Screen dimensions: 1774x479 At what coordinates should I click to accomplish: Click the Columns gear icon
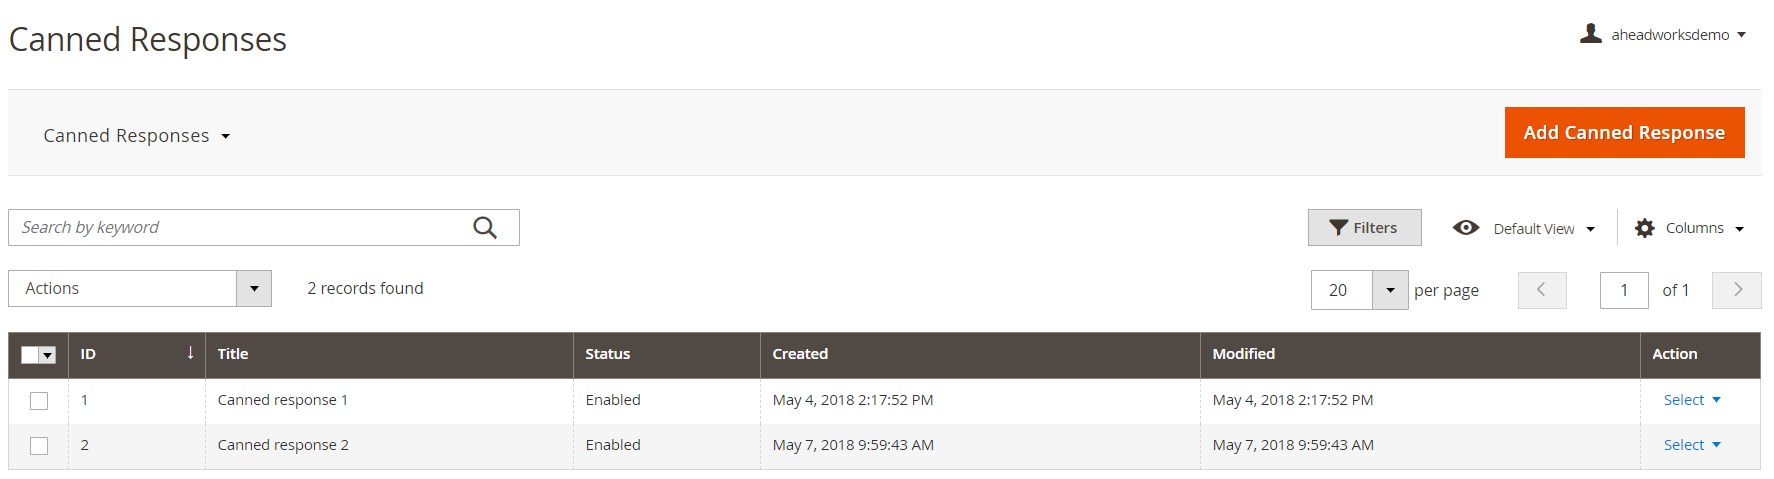[1644, 228]
